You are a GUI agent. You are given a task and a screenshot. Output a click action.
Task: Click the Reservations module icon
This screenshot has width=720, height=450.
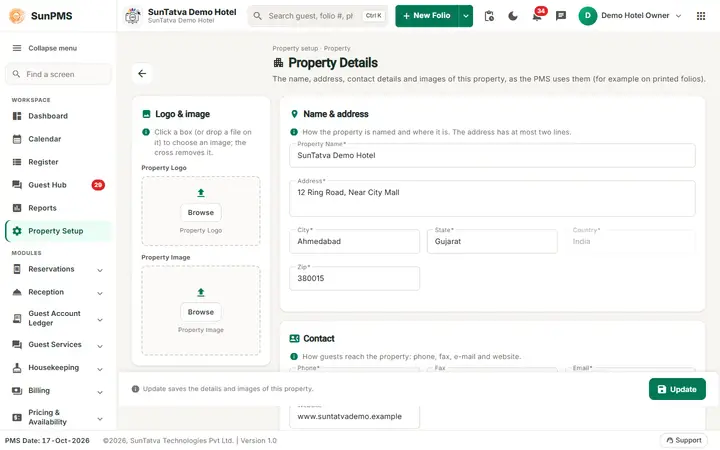(17, 269)
